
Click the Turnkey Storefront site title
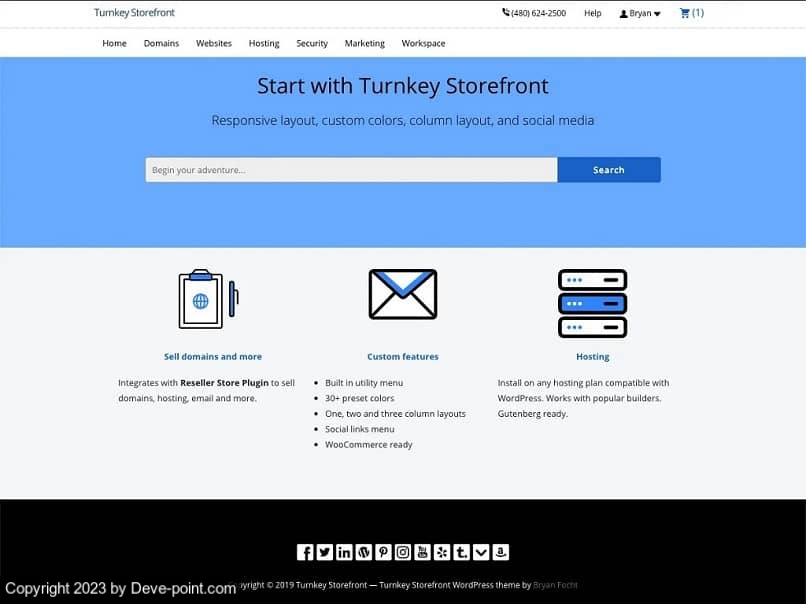coord(134,13)
